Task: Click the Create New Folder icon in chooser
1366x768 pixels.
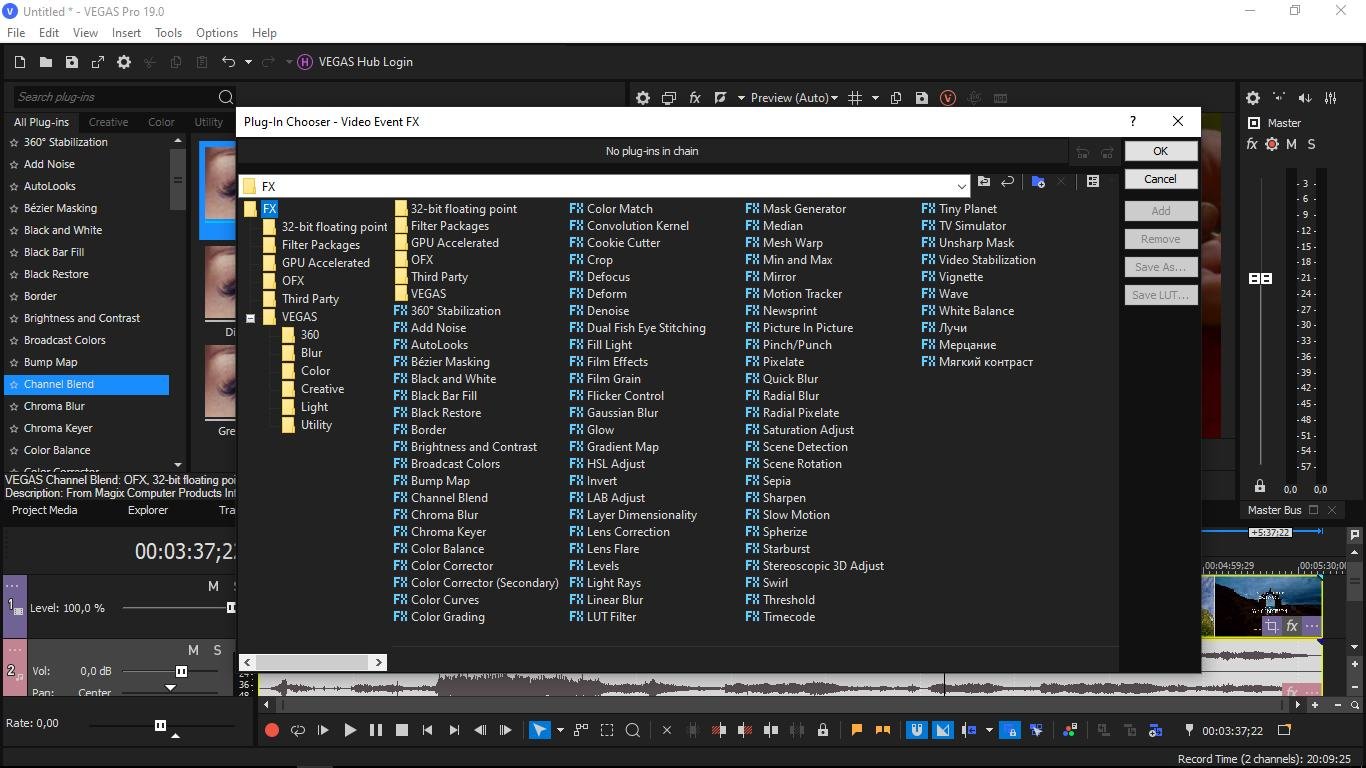Action: click(1037, 182)
